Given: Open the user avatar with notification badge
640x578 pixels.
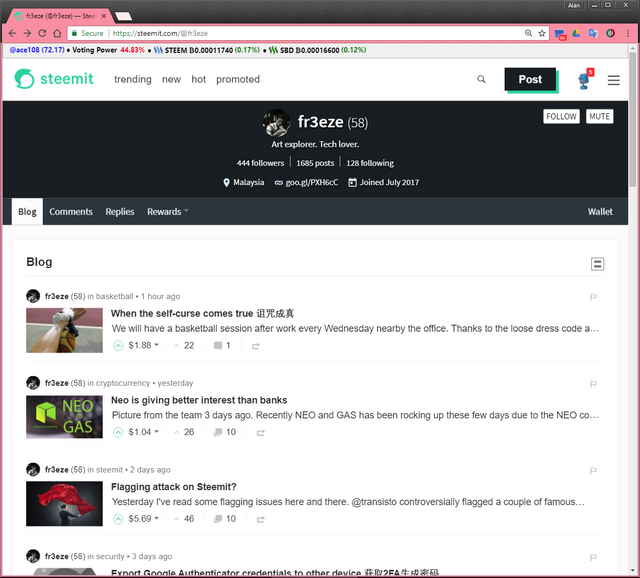Looking at the screenshot, I should click(585, 79).
